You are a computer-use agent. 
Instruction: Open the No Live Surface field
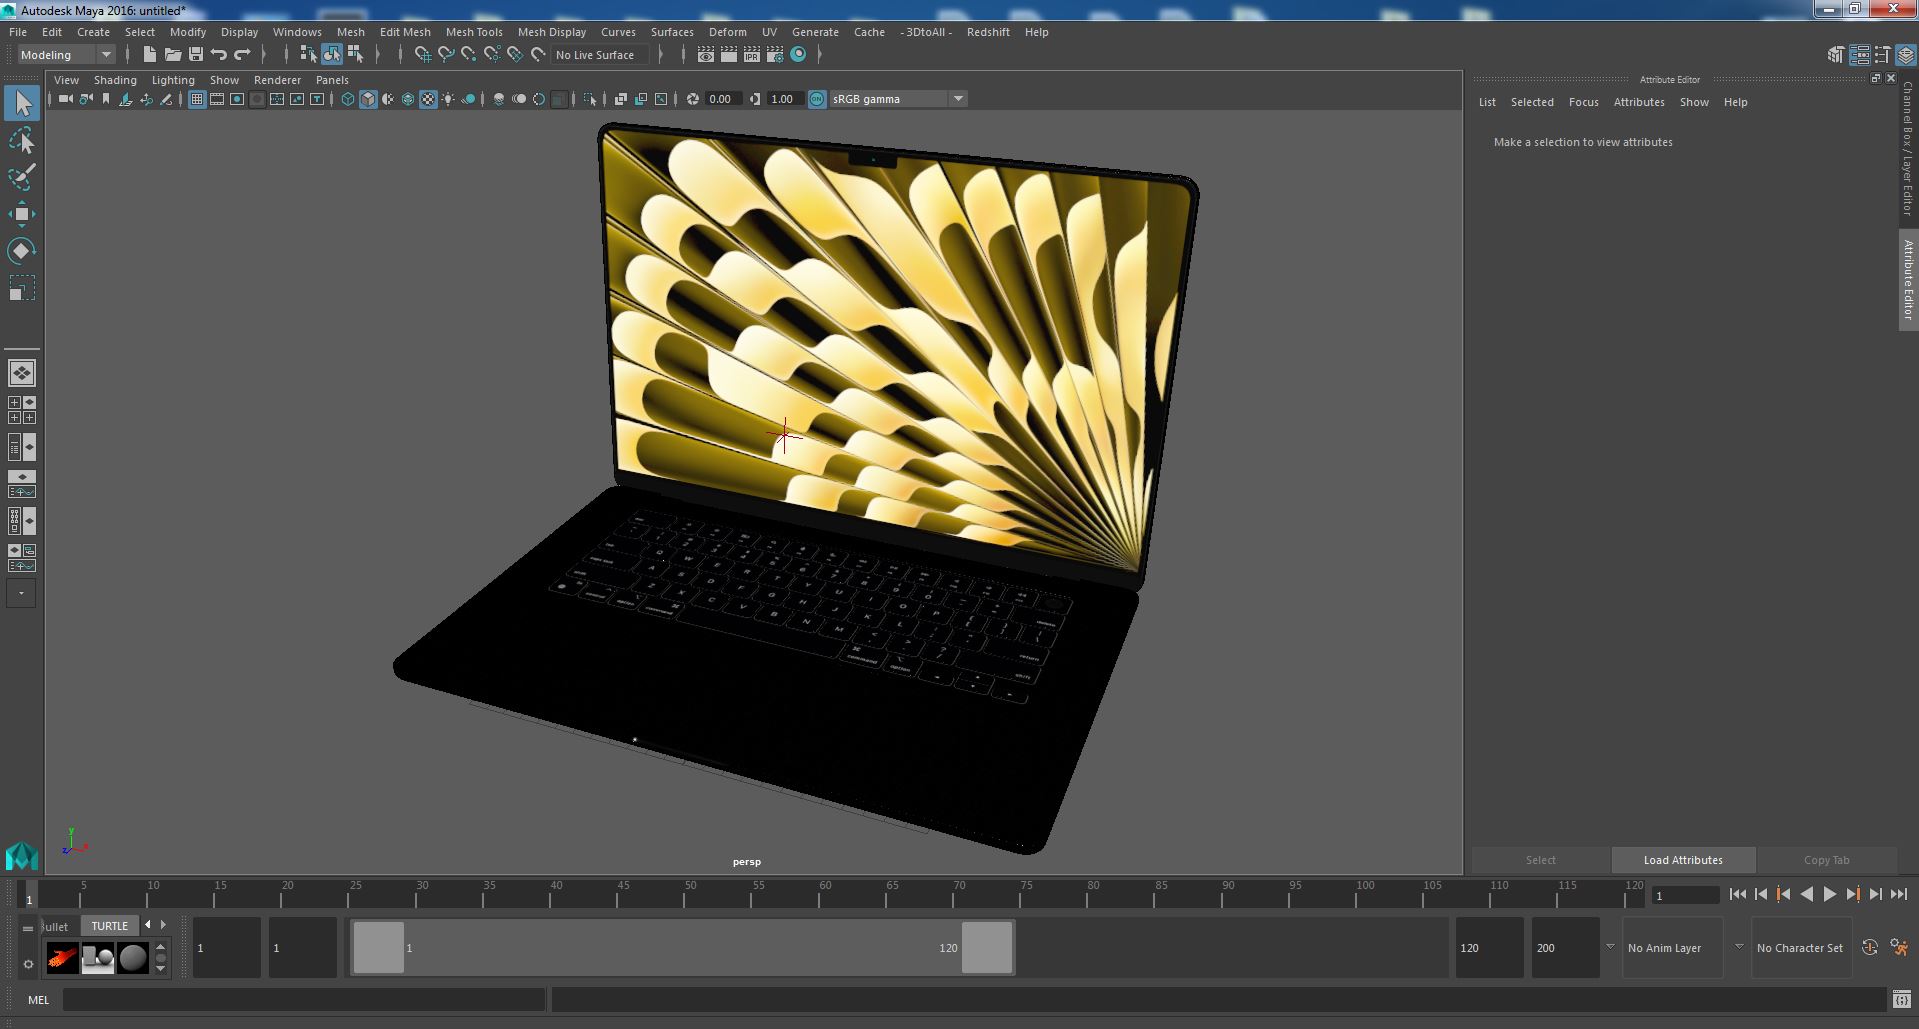[x=599, y=55]
